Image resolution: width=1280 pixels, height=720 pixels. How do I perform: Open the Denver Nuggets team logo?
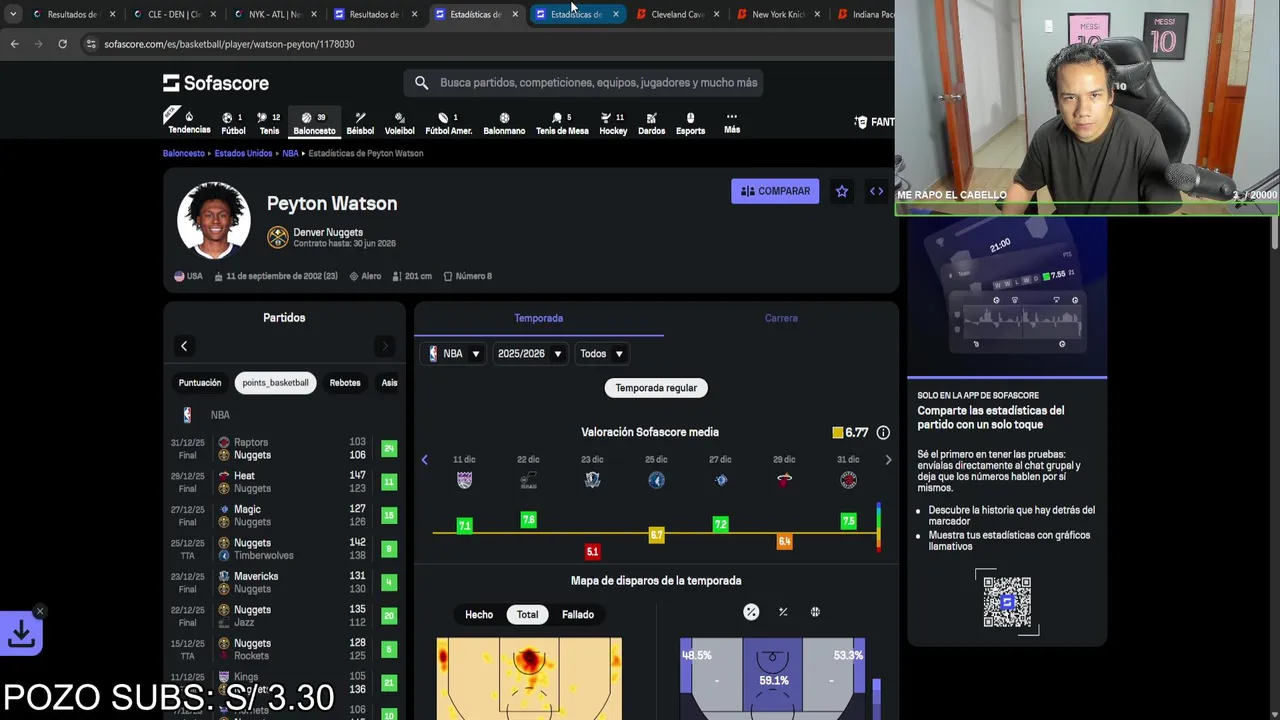278,237
